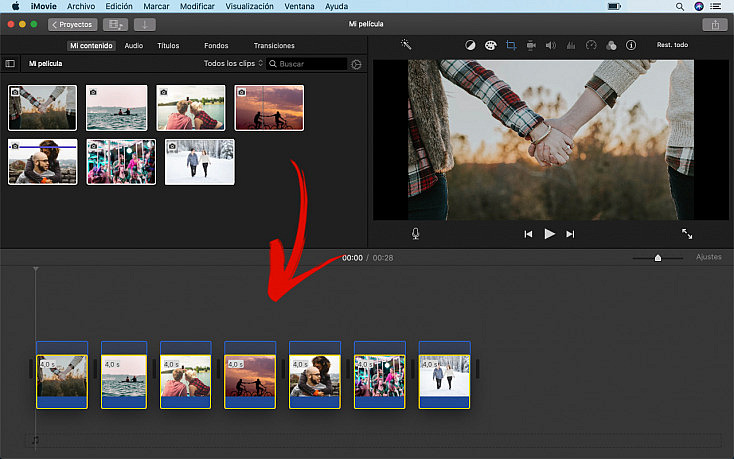734x459 pixels.
Task: Open the Marcar menu
Action: pos(156,6)
